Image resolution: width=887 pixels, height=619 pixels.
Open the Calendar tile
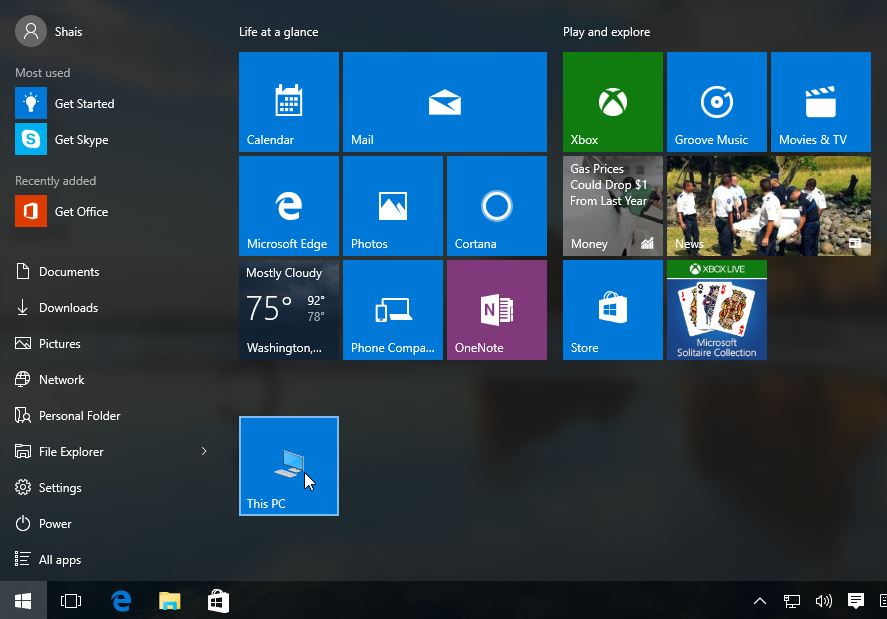point(288,100)
